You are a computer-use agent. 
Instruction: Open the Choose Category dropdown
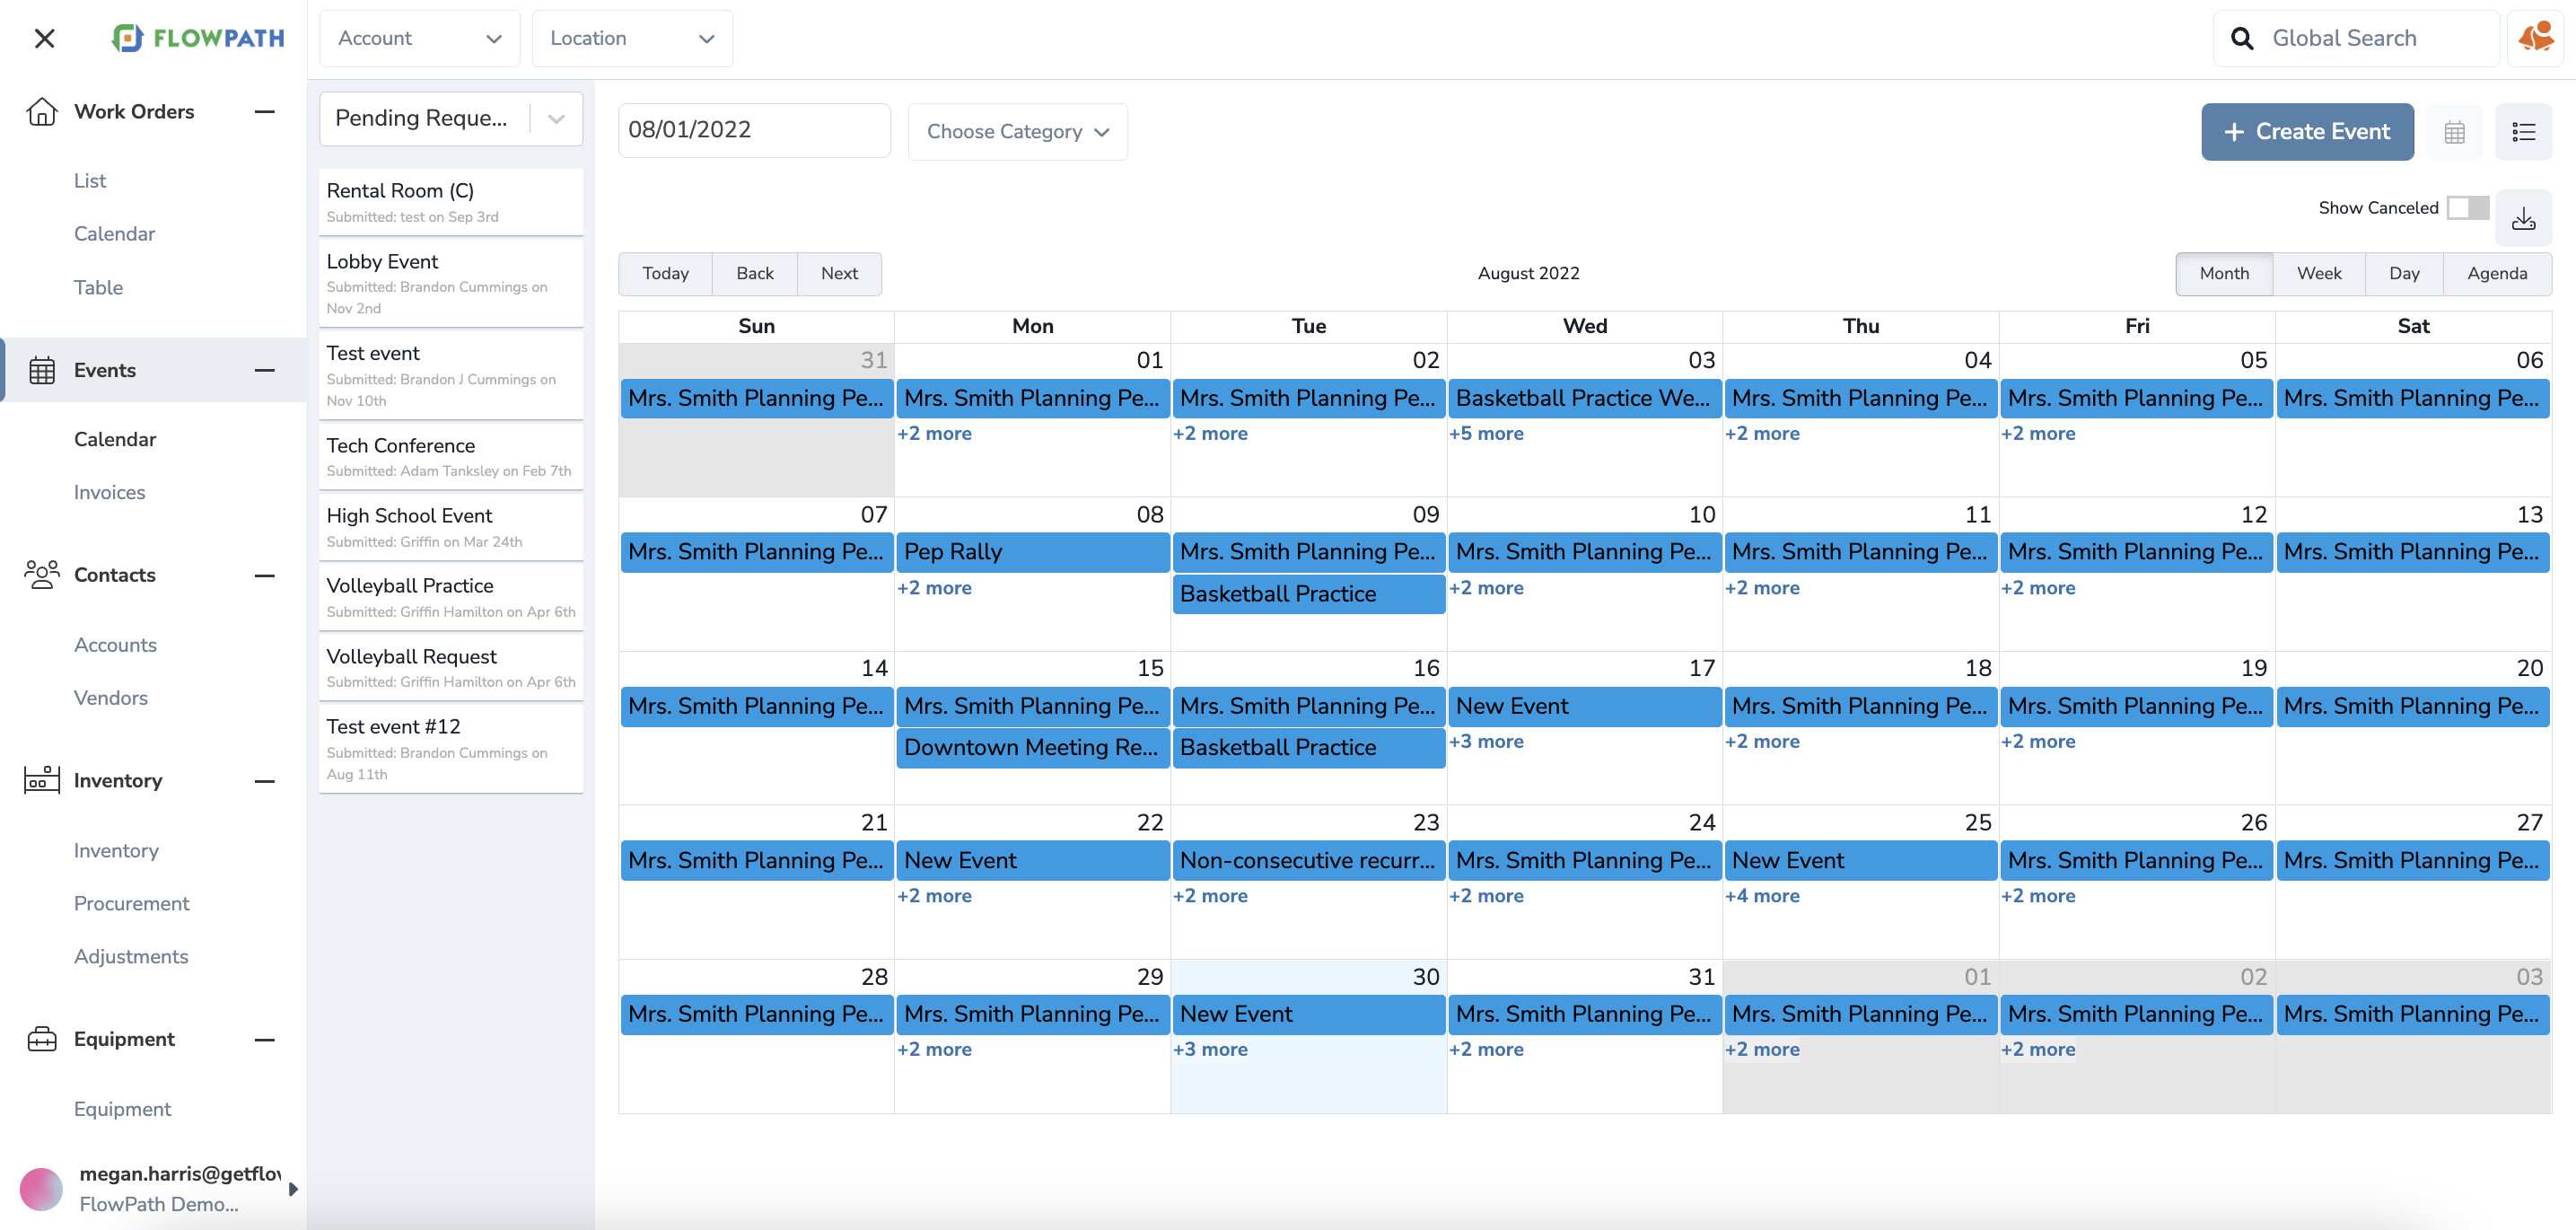(1017, 131)
